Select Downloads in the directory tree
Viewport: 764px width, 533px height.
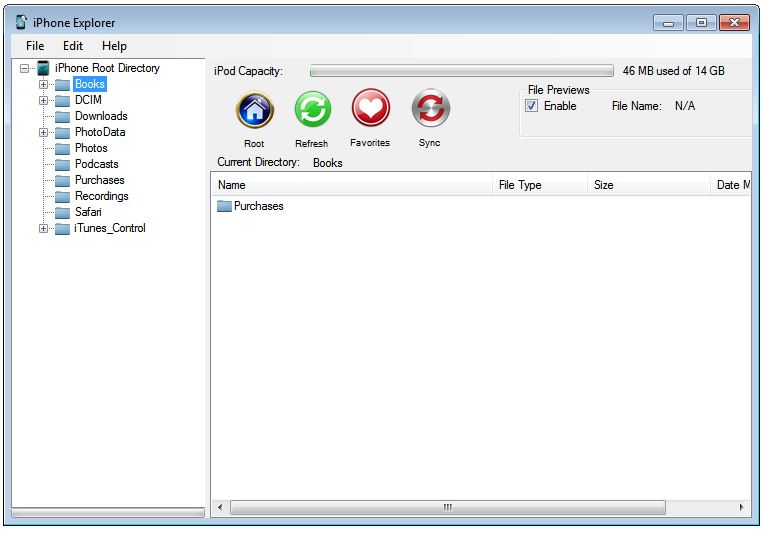(x=101, y=116)
